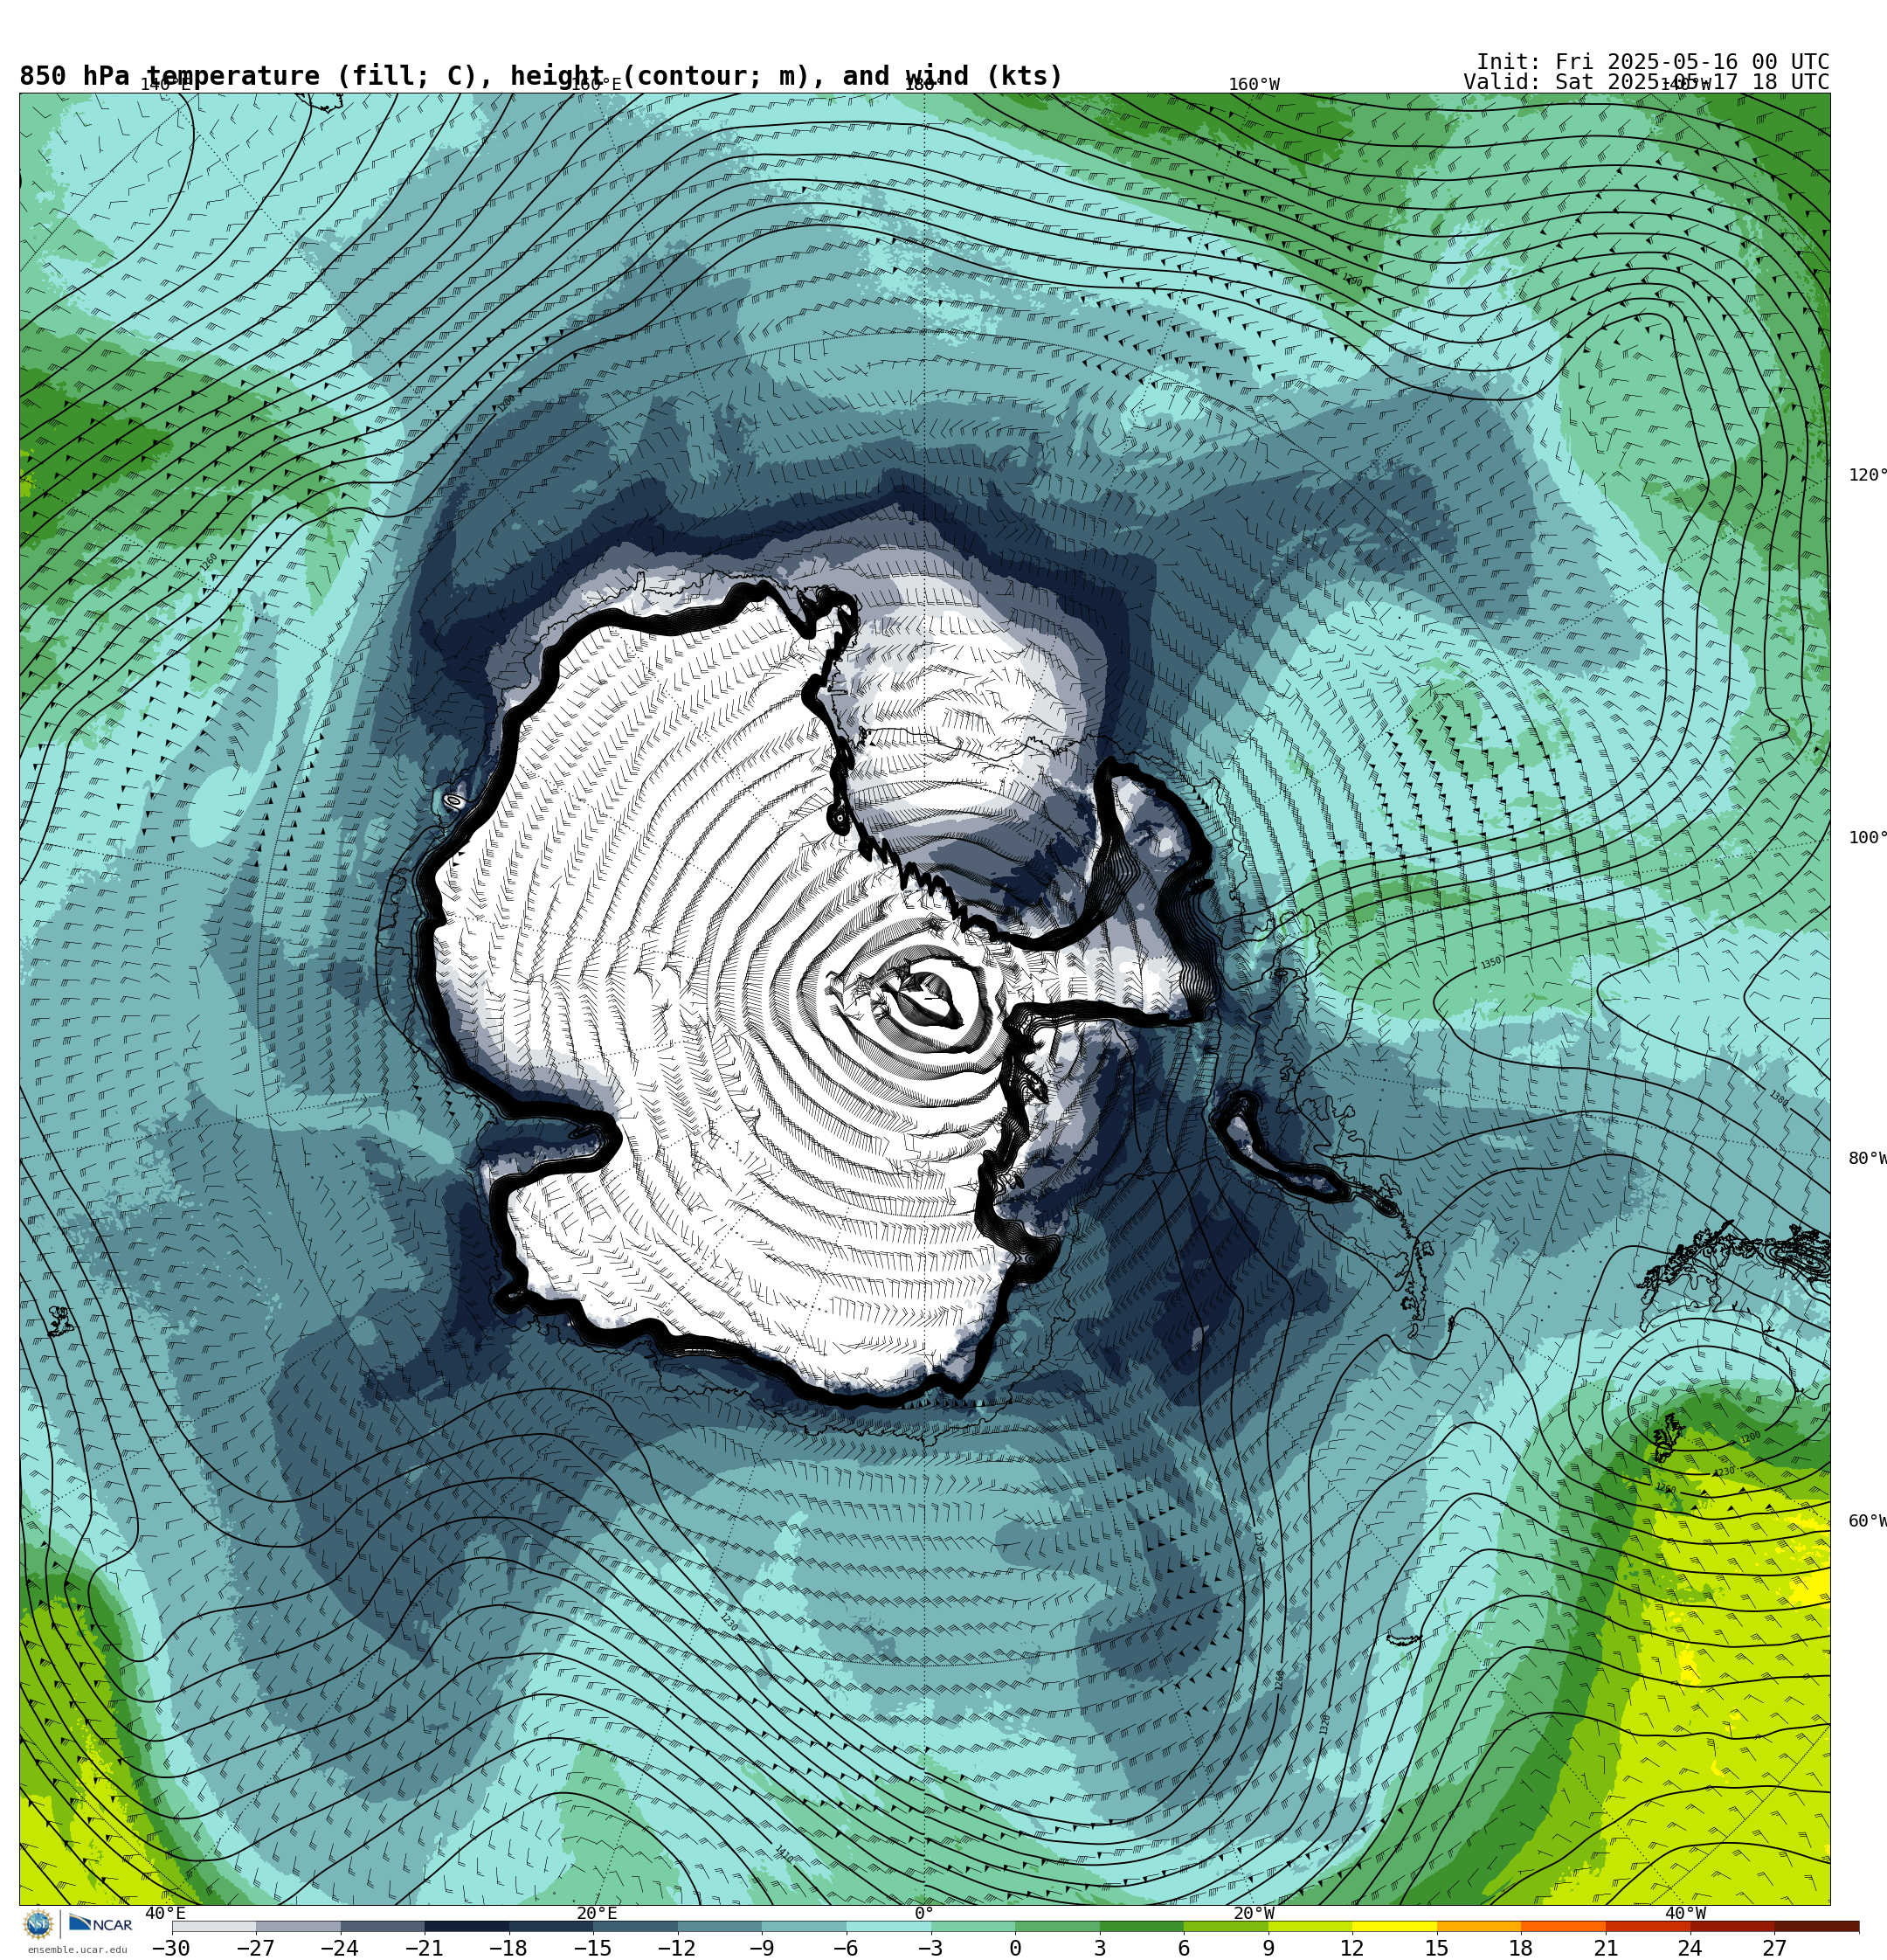Click the 160°W longitude label at the top

click(1254, 84)
